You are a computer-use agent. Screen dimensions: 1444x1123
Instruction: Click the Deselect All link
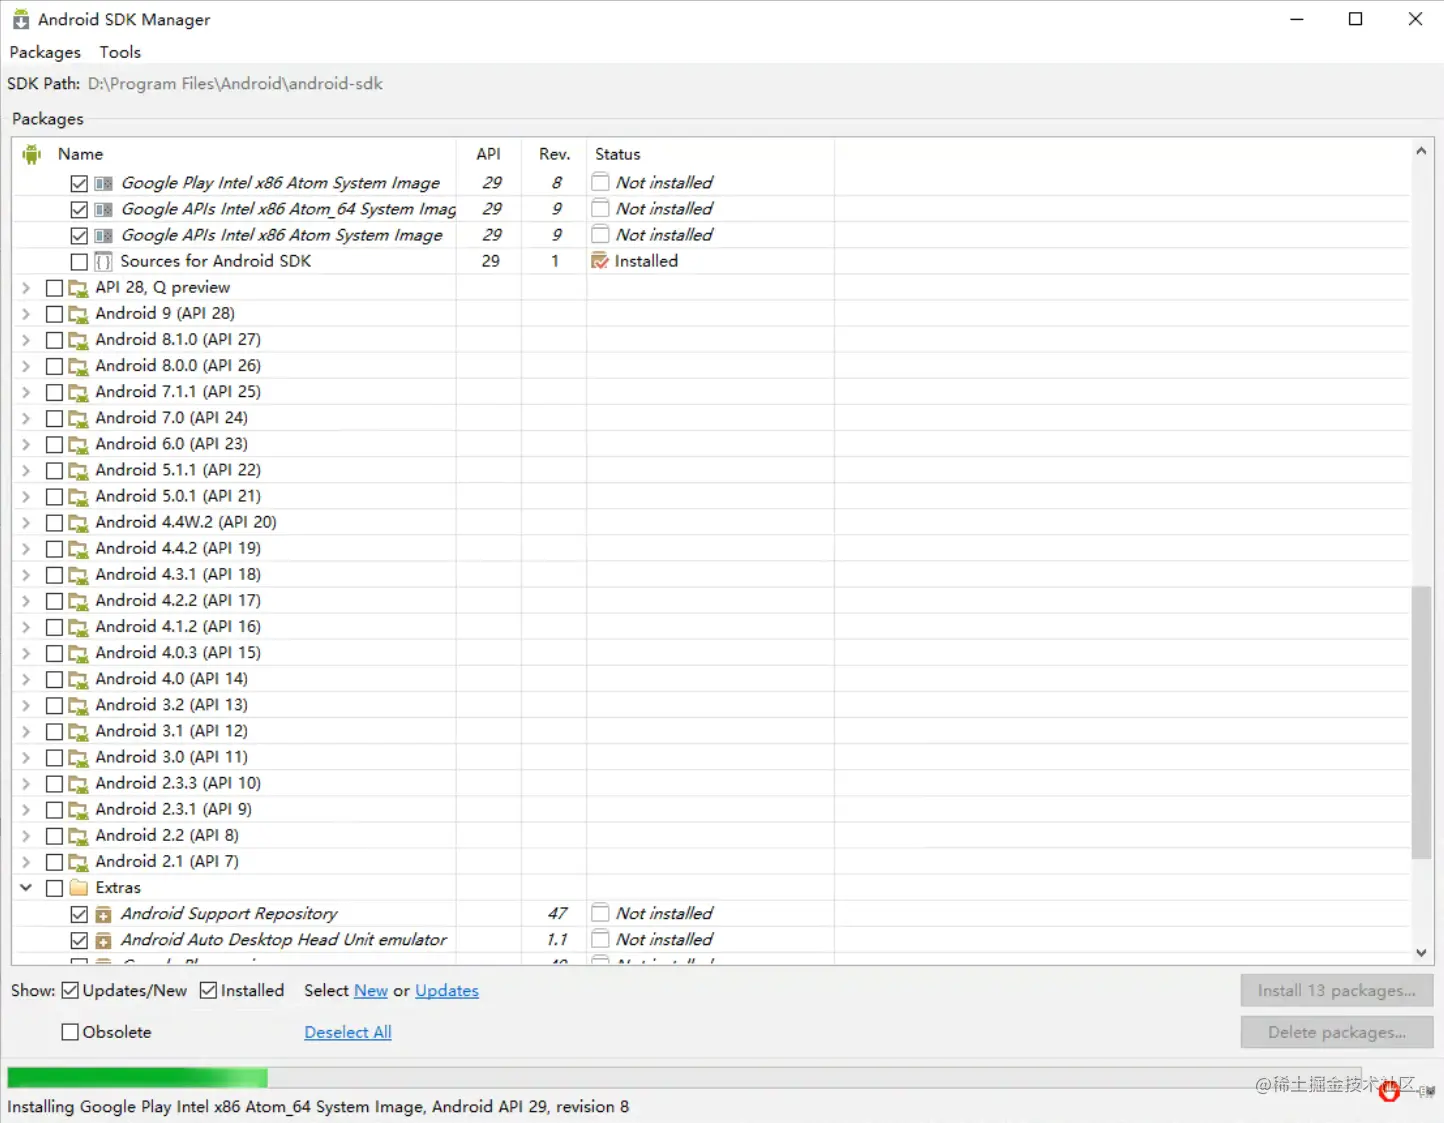pyautogui.click(x=348, y=1032)
